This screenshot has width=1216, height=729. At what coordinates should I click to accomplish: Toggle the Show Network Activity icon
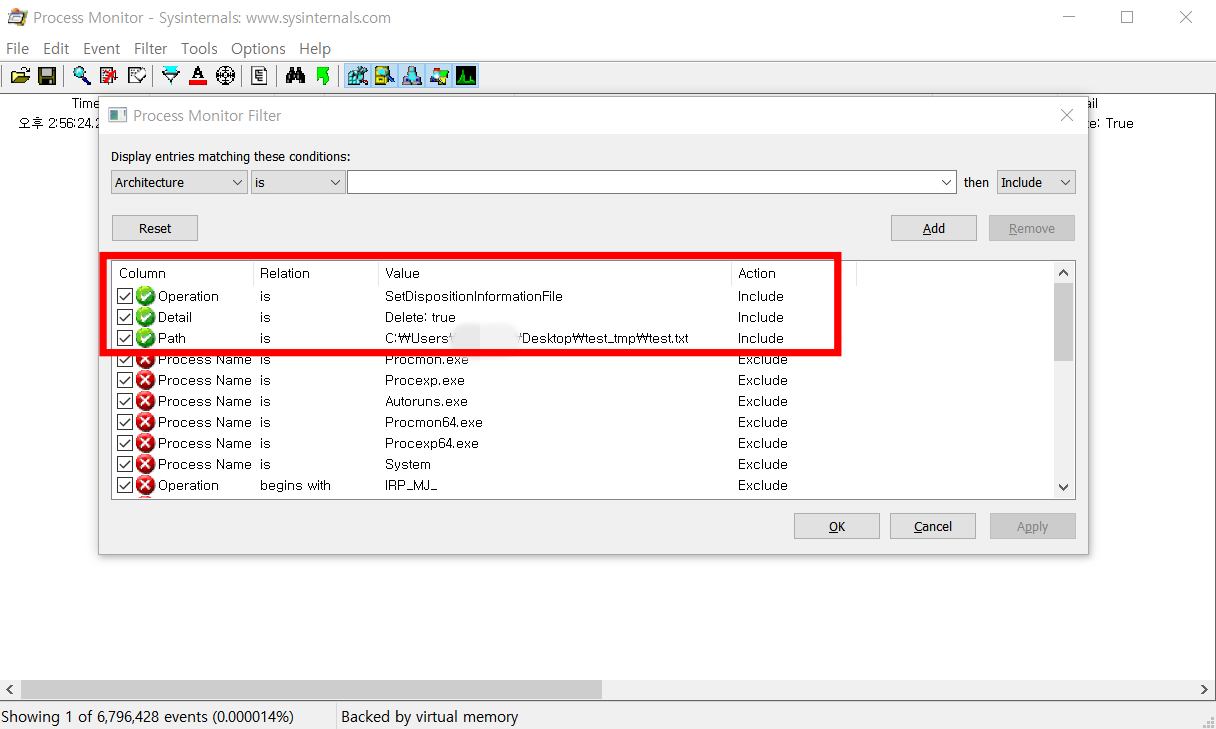tap(412, 75)
